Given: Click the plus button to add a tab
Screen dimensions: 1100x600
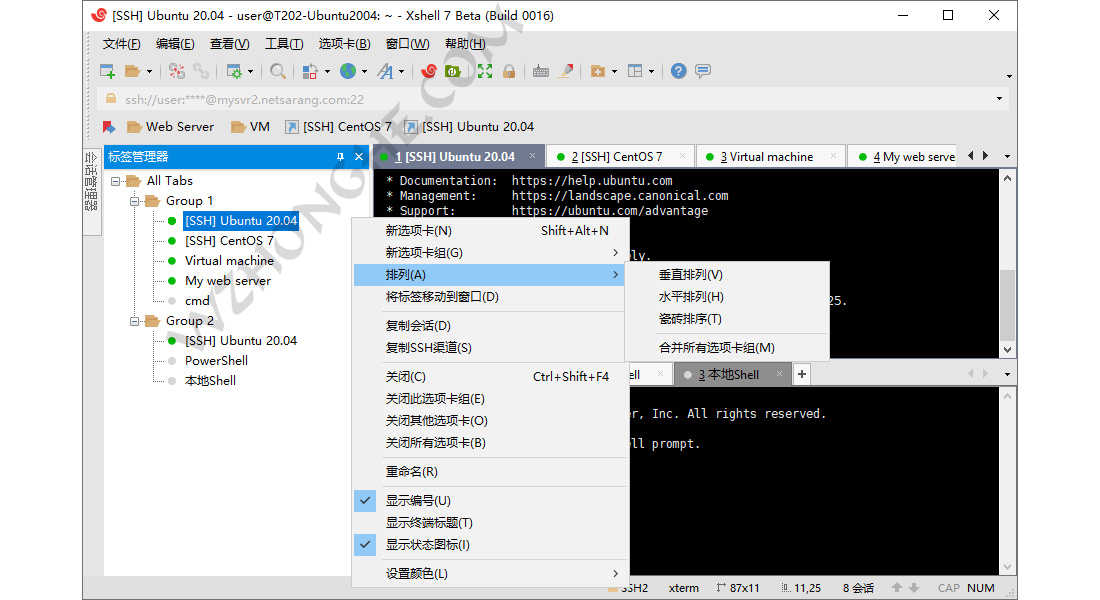Looking at the screenshot, I should click(801, 373).
